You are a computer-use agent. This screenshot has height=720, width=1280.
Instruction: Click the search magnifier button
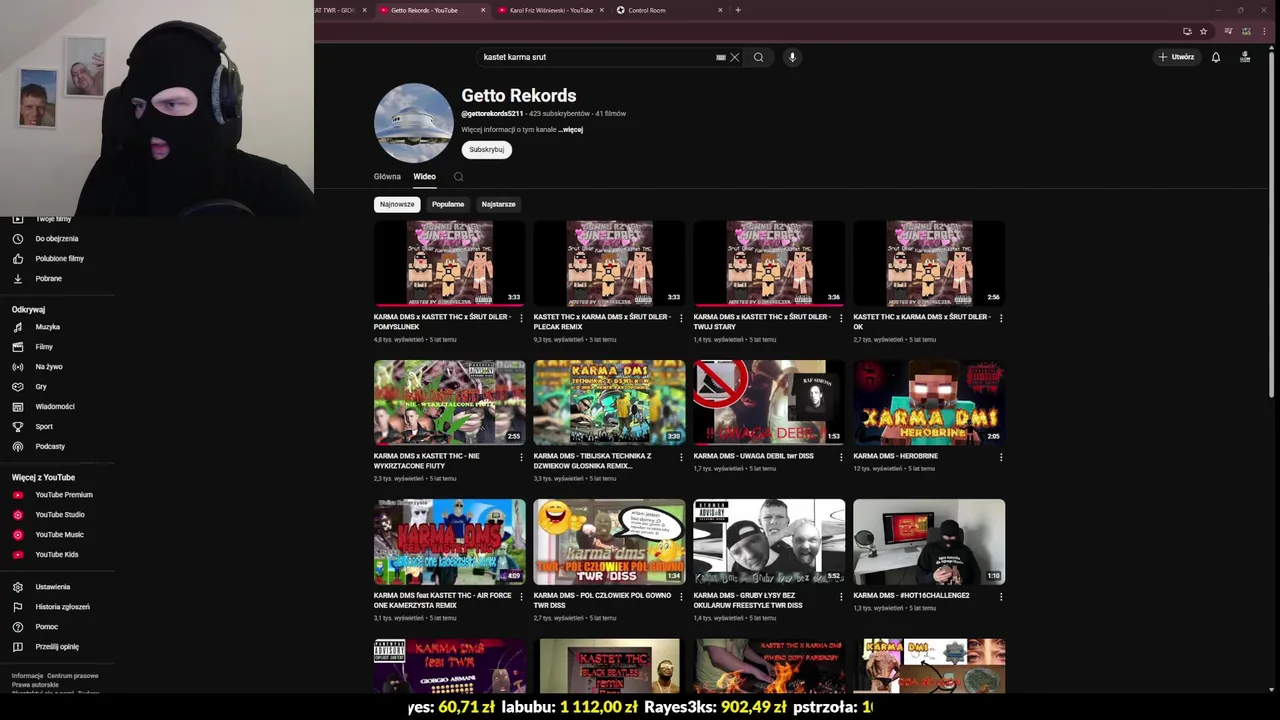[758, 57]
